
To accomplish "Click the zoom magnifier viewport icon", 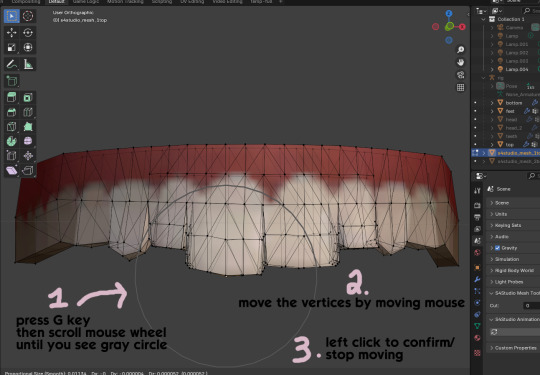I will click(460, 50).
